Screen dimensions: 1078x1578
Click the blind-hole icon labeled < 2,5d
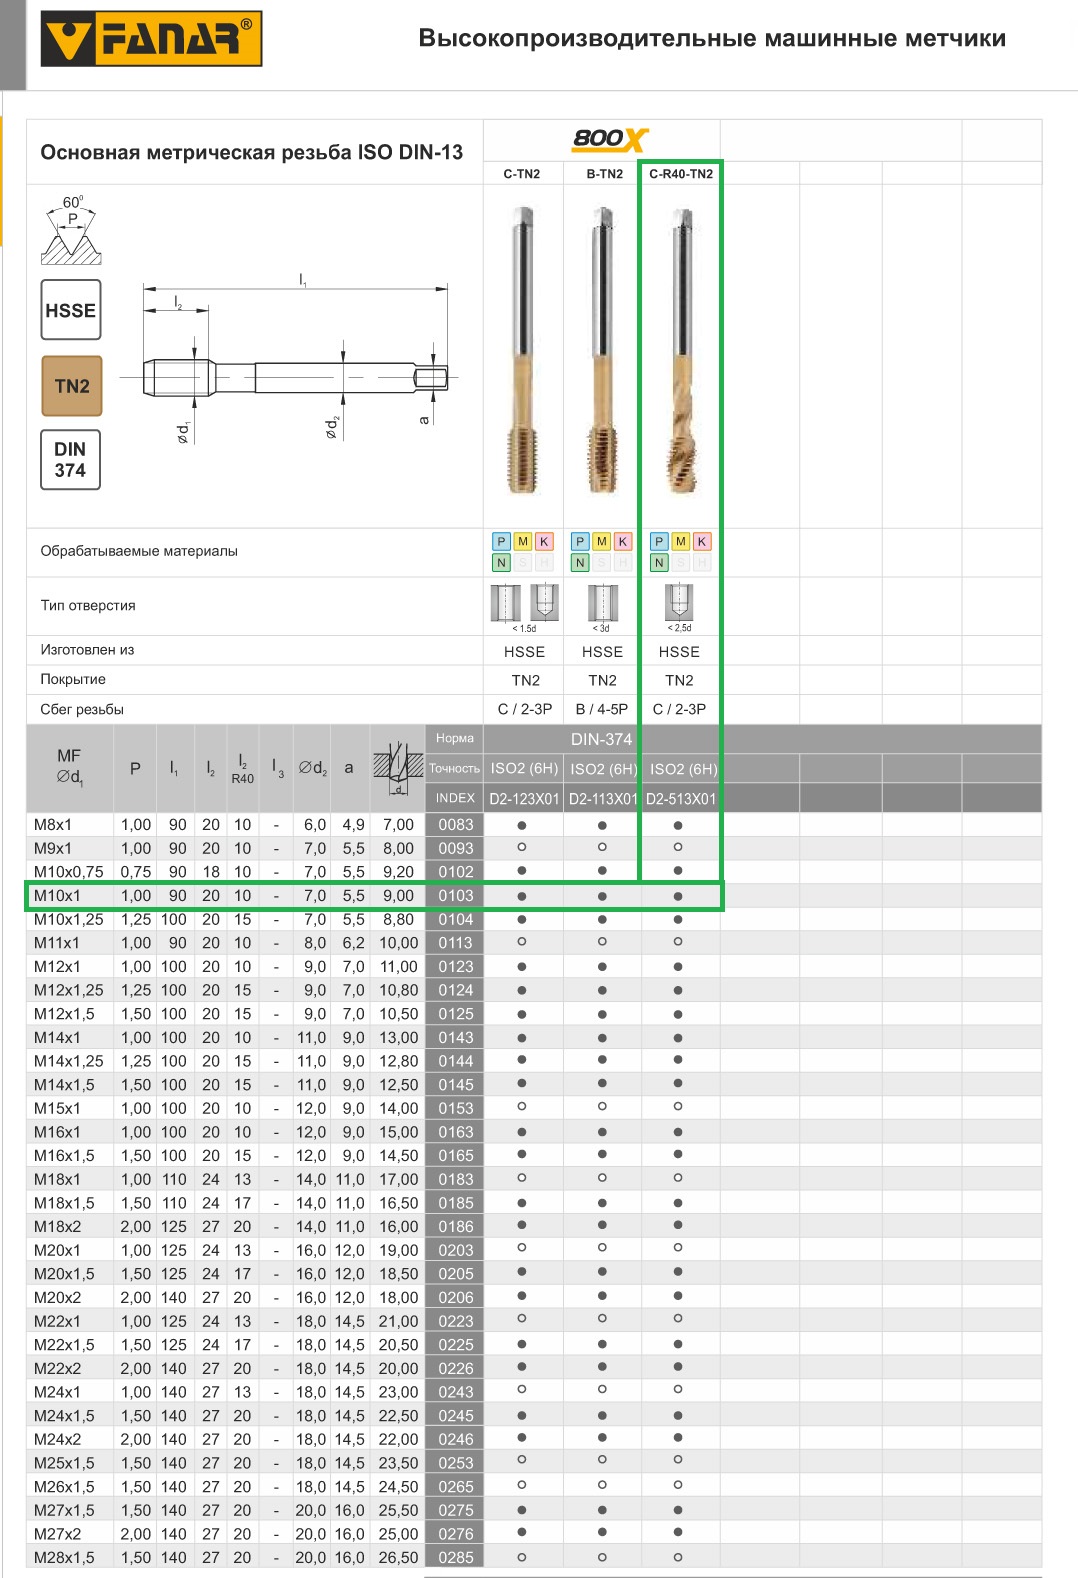679,603
